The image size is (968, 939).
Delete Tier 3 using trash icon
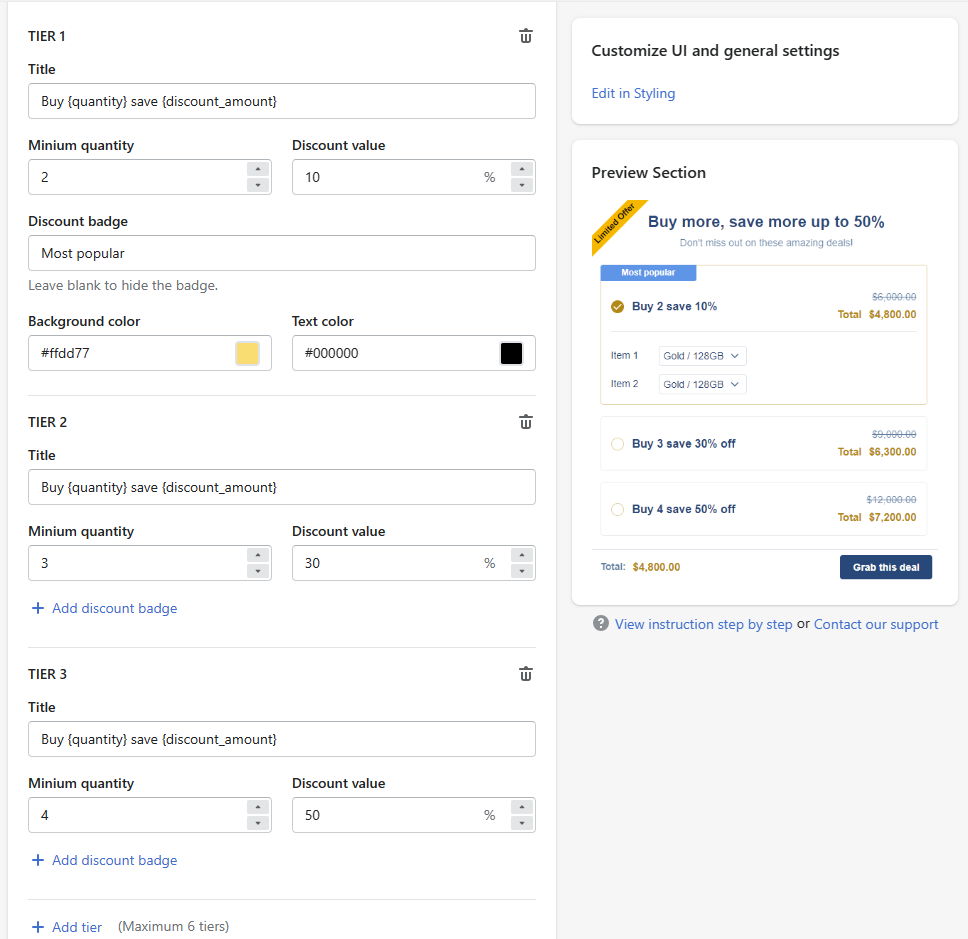(x=525, y=674)
